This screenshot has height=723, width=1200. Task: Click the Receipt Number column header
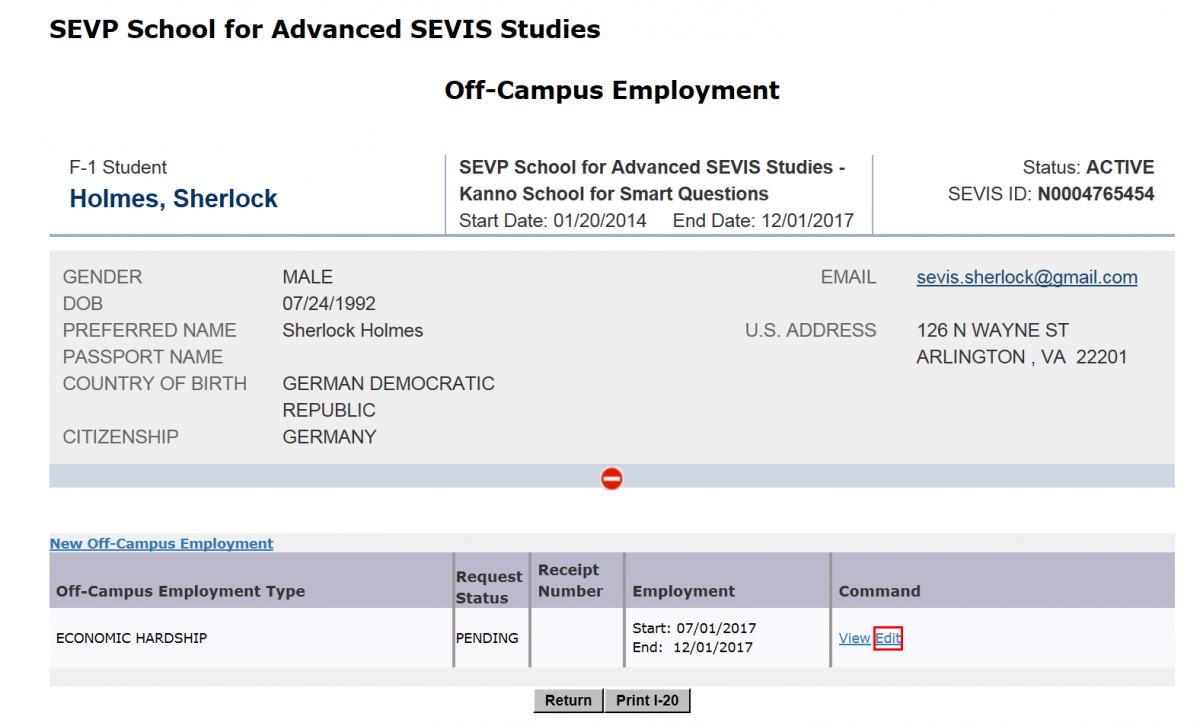570,580
